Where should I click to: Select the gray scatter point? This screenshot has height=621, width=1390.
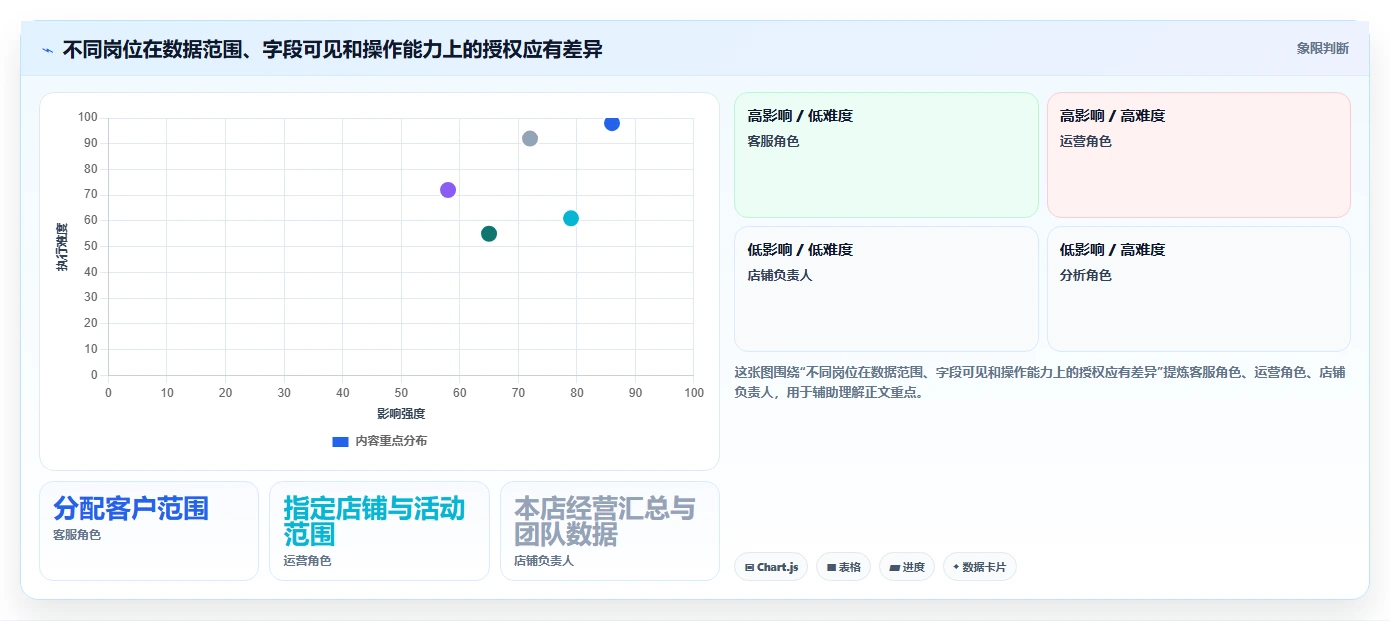pyautogui.click(x=530, y=138)
